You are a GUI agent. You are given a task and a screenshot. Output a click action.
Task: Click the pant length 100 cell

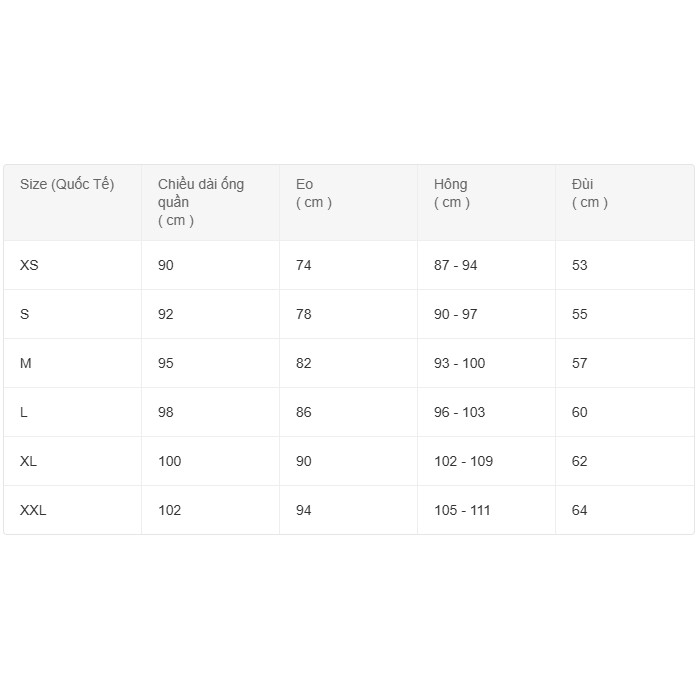170,462
